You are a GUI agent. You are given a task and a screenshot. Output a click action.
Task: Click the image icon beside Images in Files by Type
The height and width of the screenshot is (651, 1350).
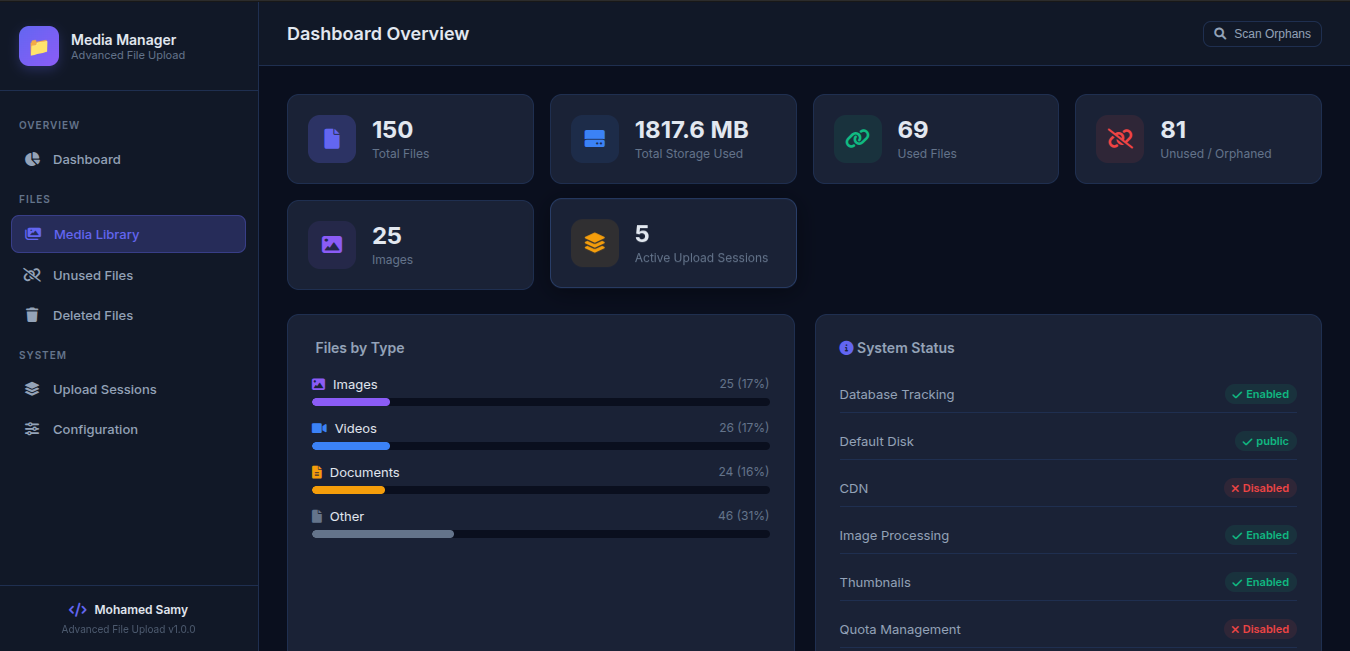pyautogui.click(x=319, y=384)
